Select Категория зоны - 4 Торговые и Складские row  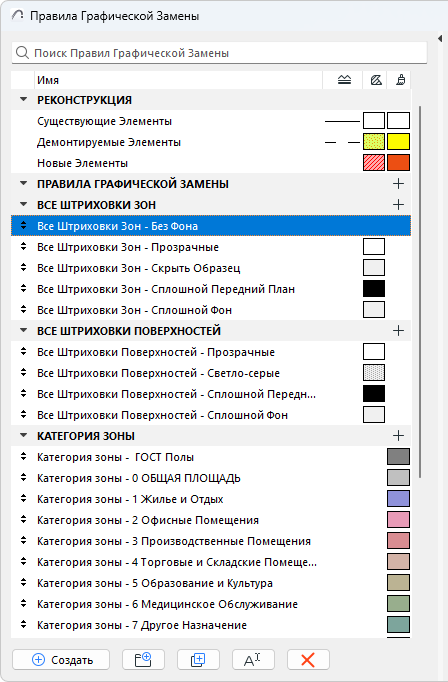[211, 562]
